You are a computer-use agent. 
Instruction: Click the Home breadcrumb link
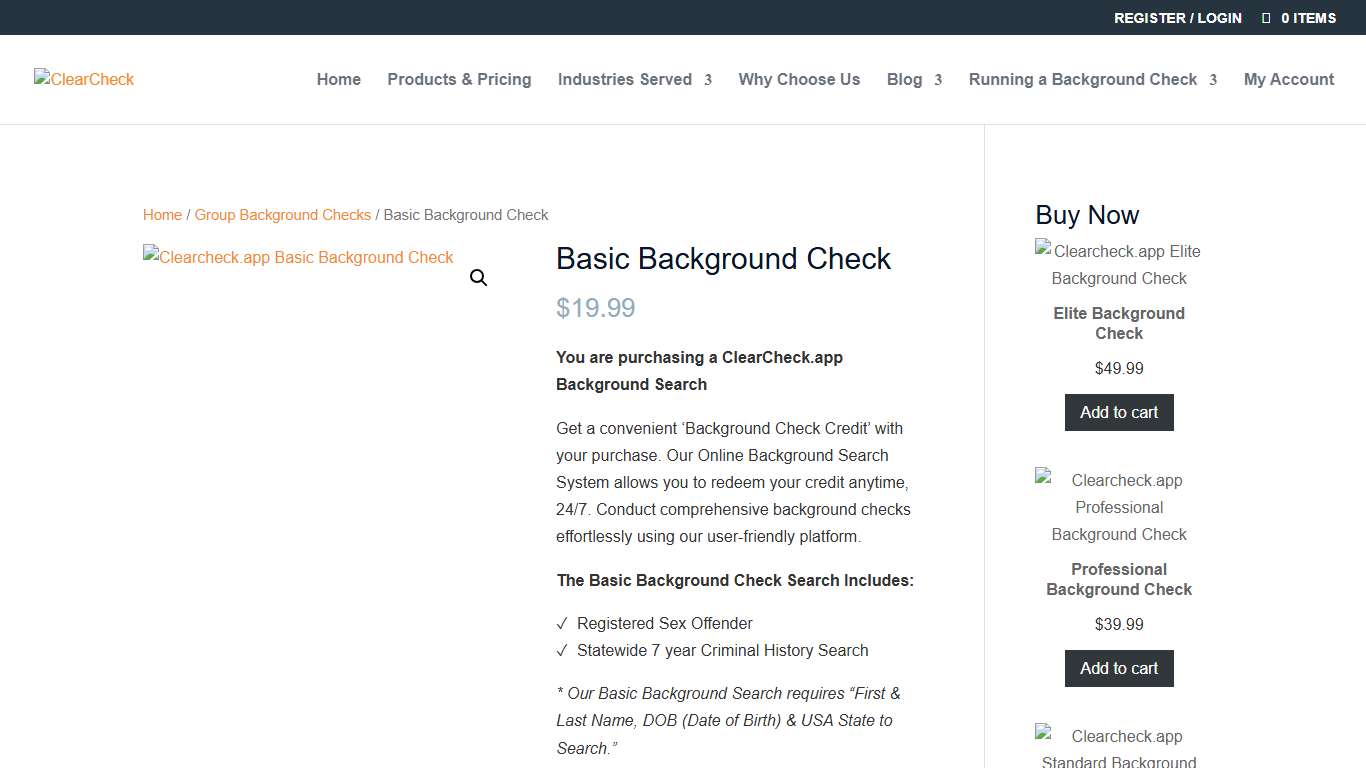click(162, 214)
